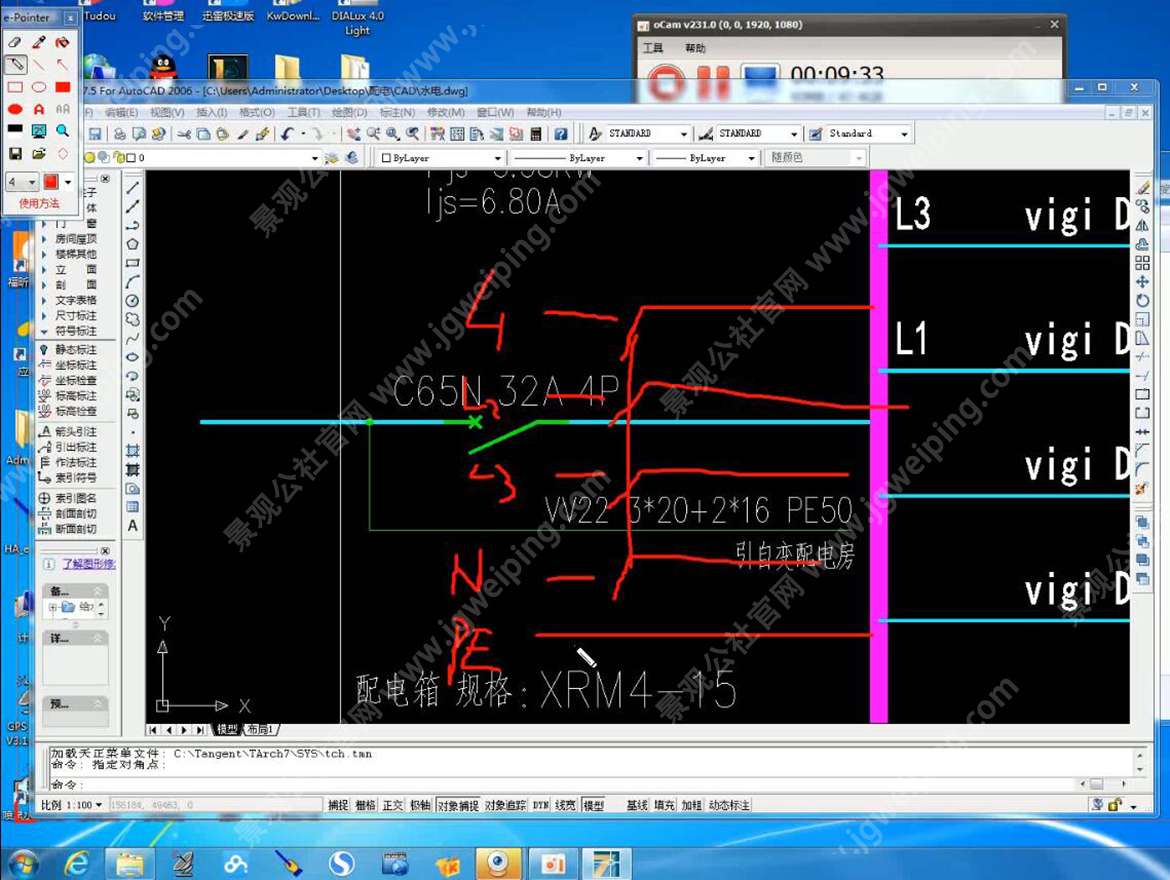Toggle 栅格 grid display in status bar
1170x880 pixels.
click(x=365, y=805)
